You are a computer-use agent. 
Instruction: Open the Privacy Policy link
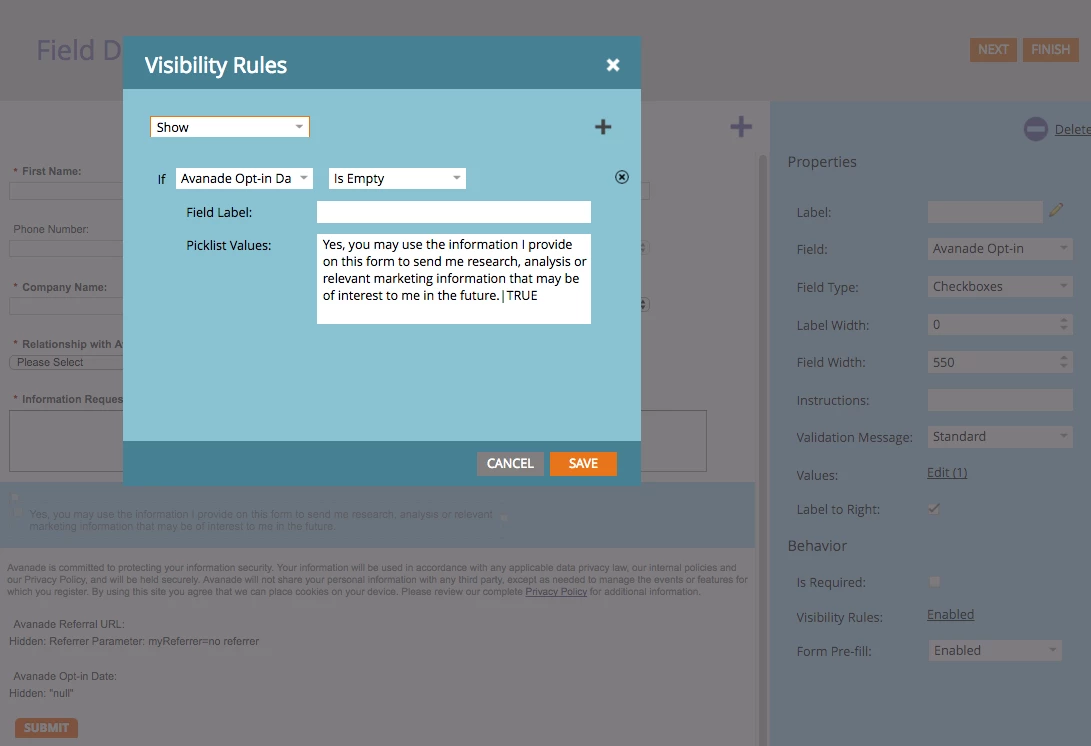coord(556,592)
